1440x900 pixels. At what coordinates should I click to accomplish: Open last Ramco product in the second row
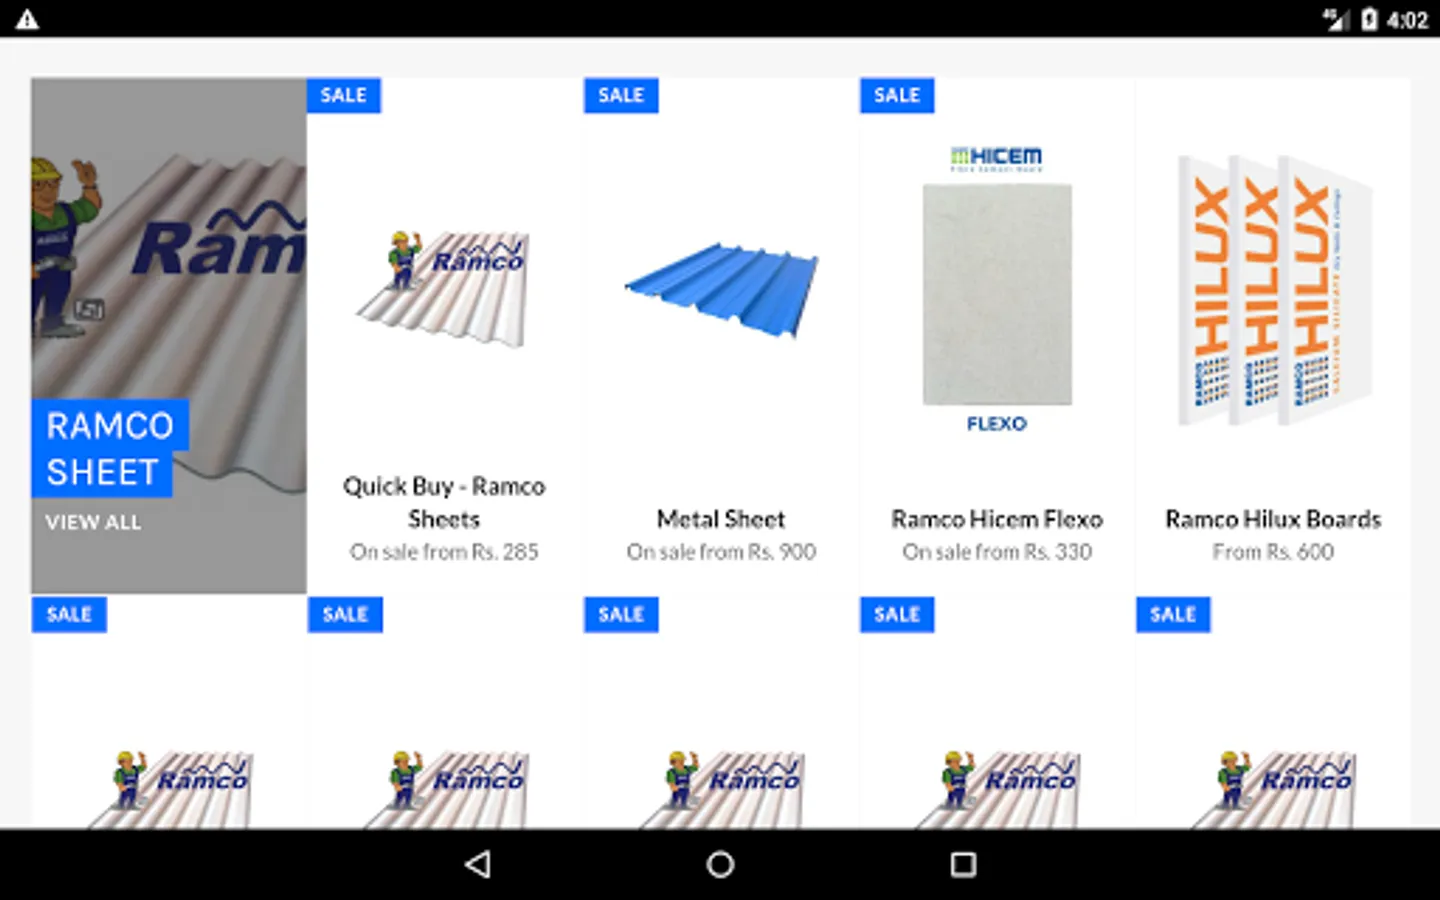coord(1273,712)
